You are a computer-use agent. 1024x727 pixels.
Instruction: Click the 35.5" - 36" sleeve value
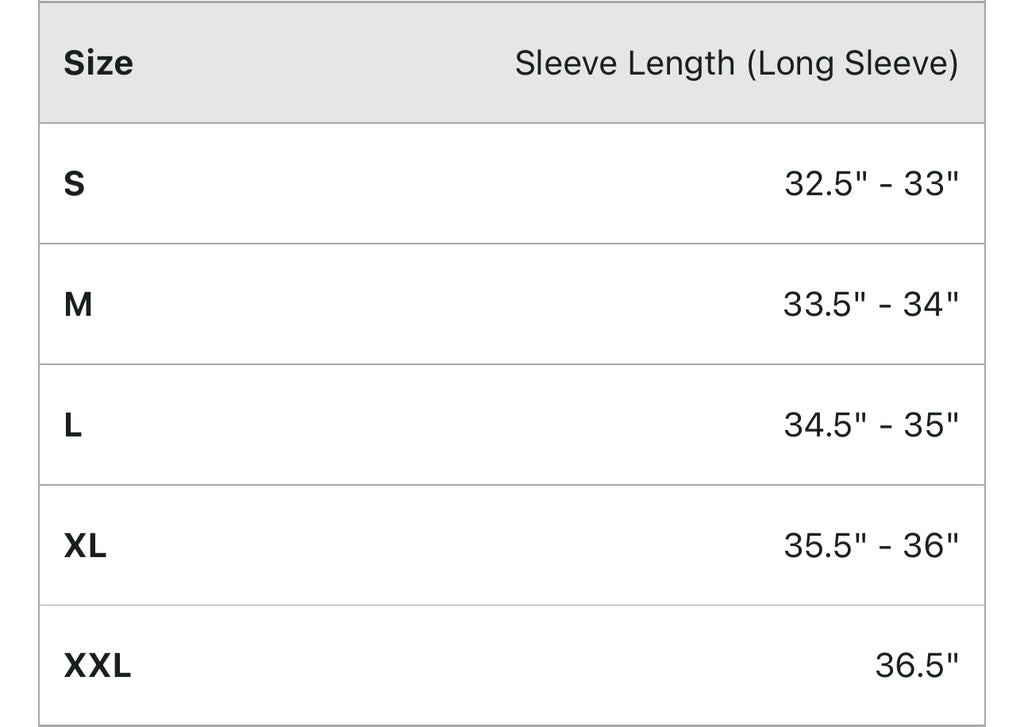tap(871, 546)
